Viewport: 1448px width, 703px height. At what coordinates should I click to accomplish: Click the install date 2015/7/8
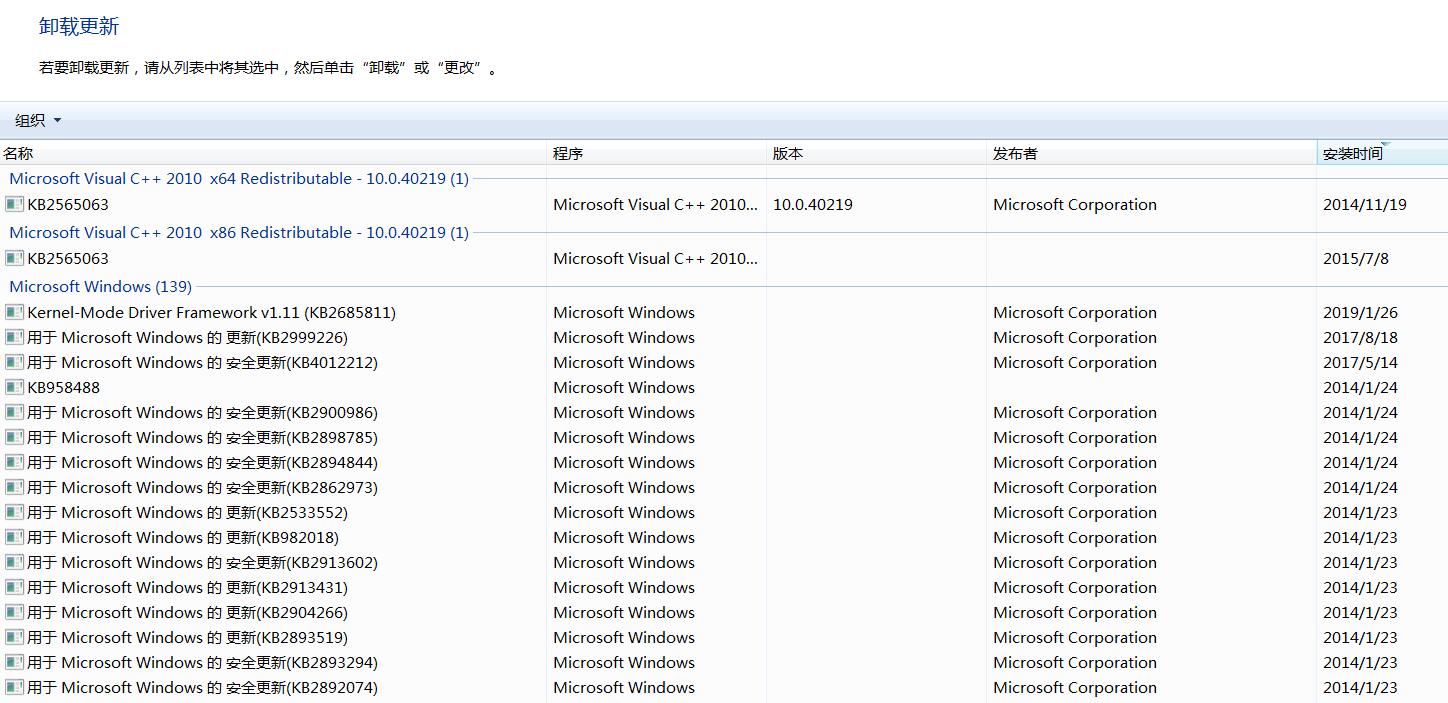click(x=1356, y=258)
